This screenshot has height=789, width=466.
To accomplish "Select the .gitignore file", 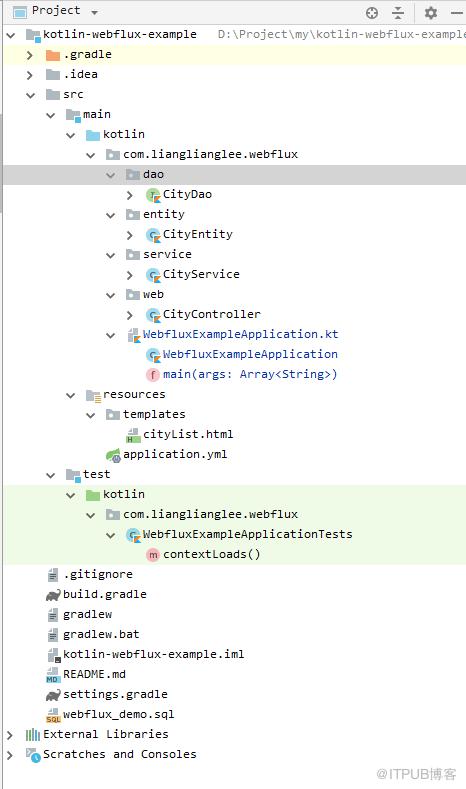I will point(98,574).
